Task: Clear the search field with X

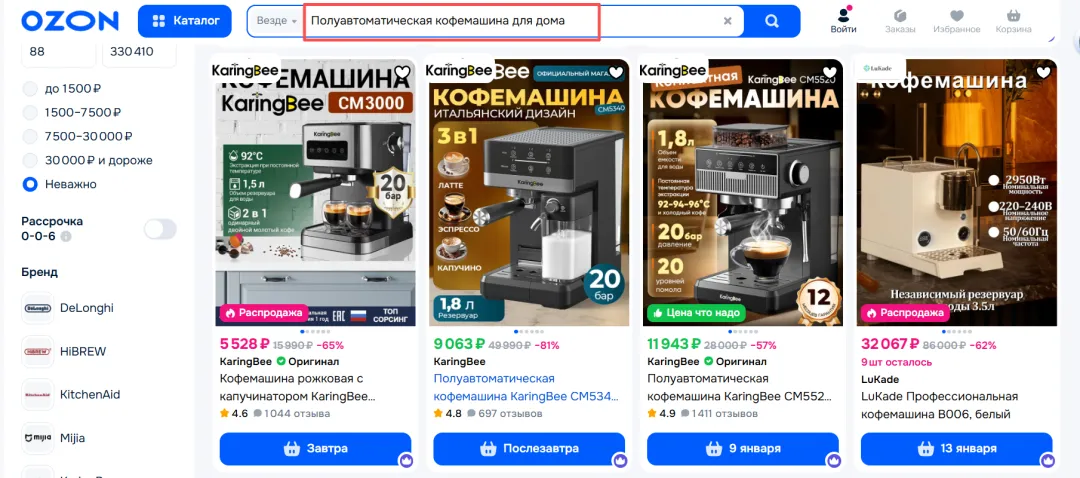Action: coord(727,21)
